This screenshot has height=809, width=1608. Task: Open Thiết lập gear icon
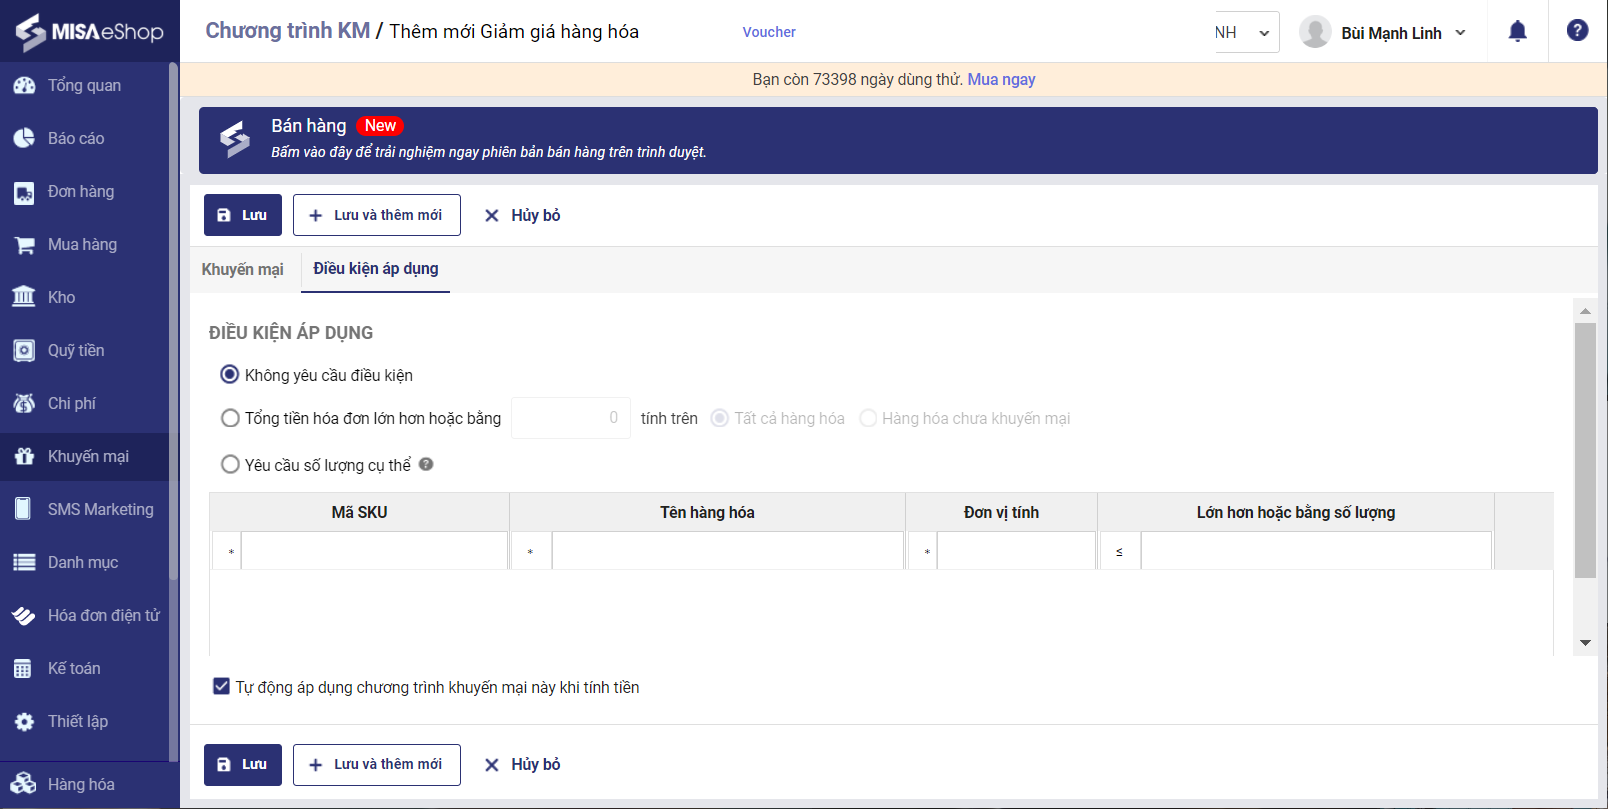pyautogui.click(x=24, y=721)
